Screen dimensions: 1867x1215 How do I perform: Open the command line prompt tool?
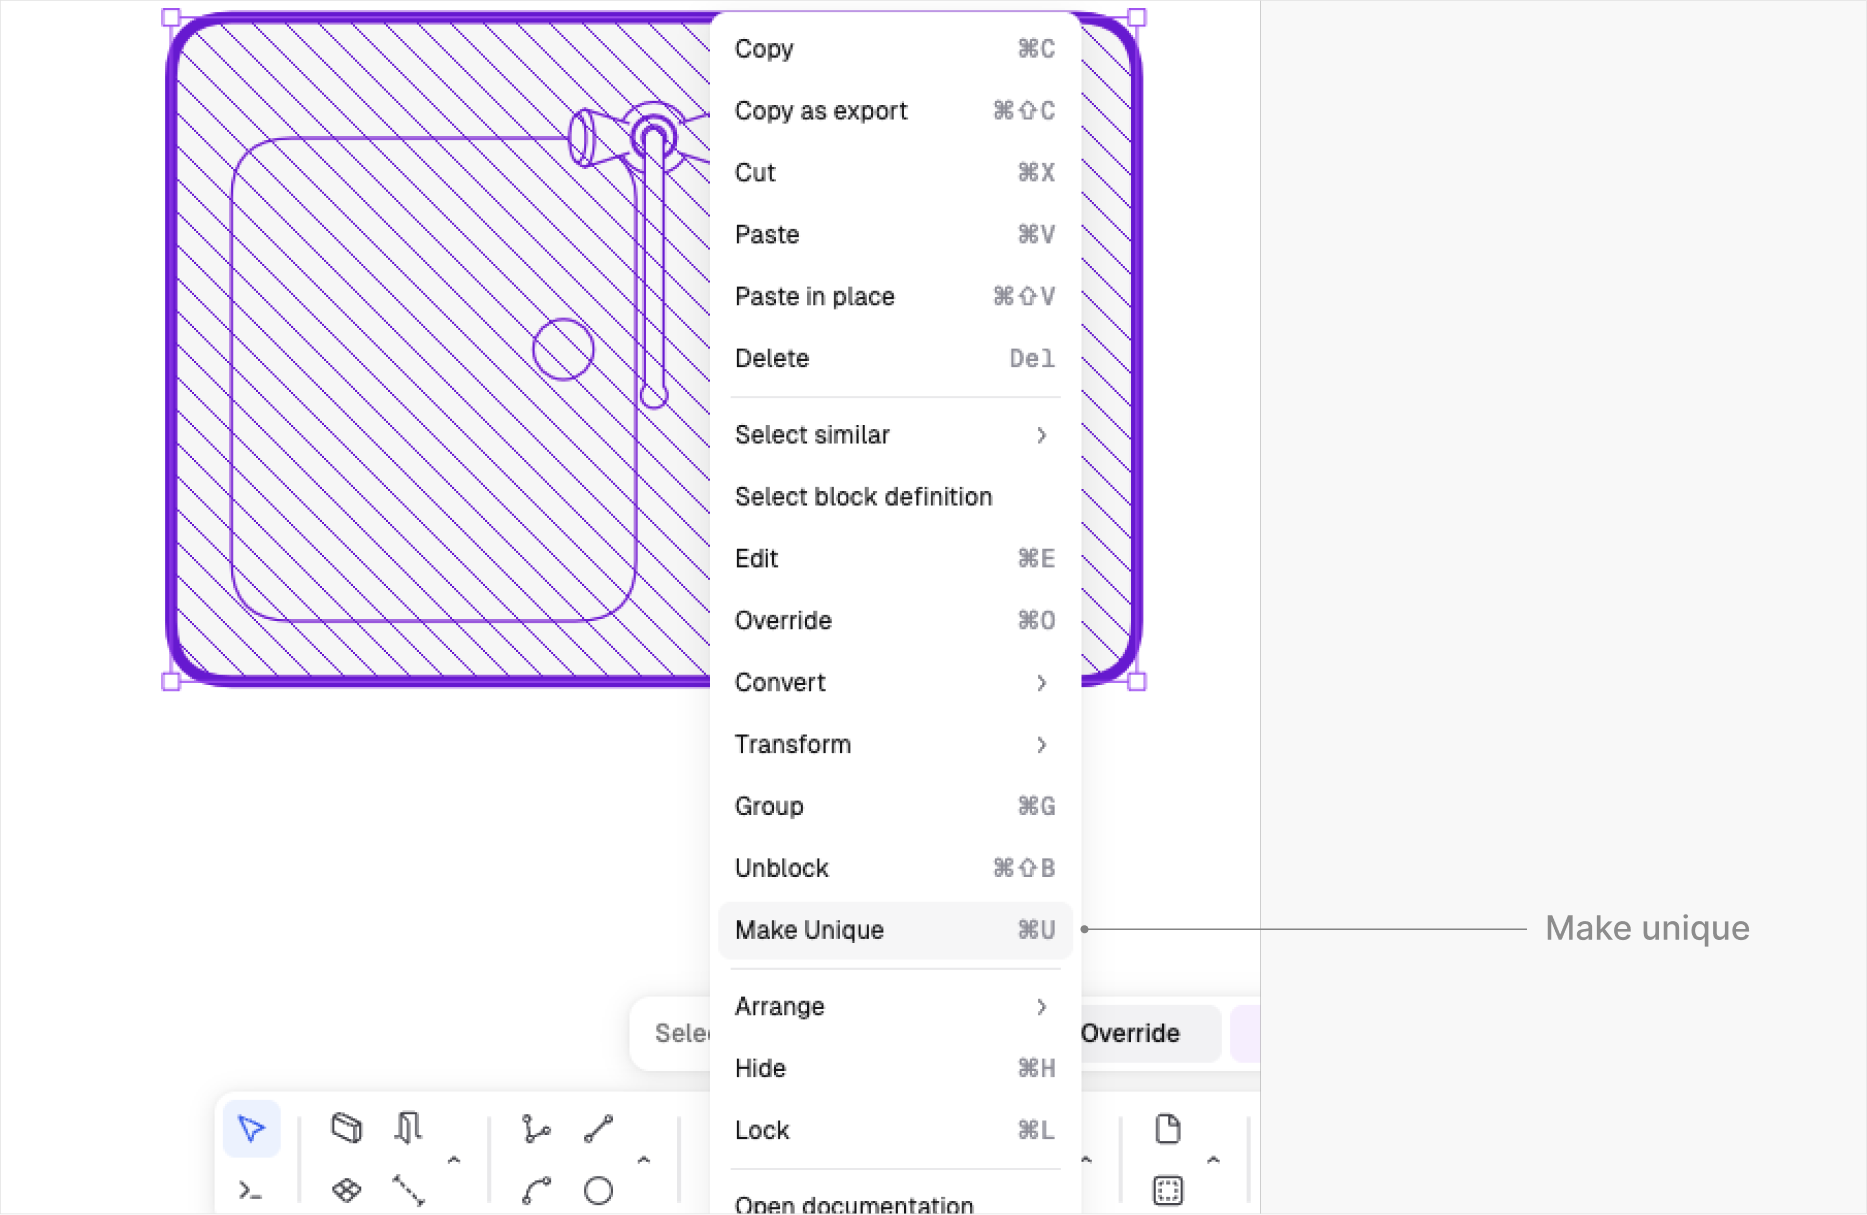251,1190
